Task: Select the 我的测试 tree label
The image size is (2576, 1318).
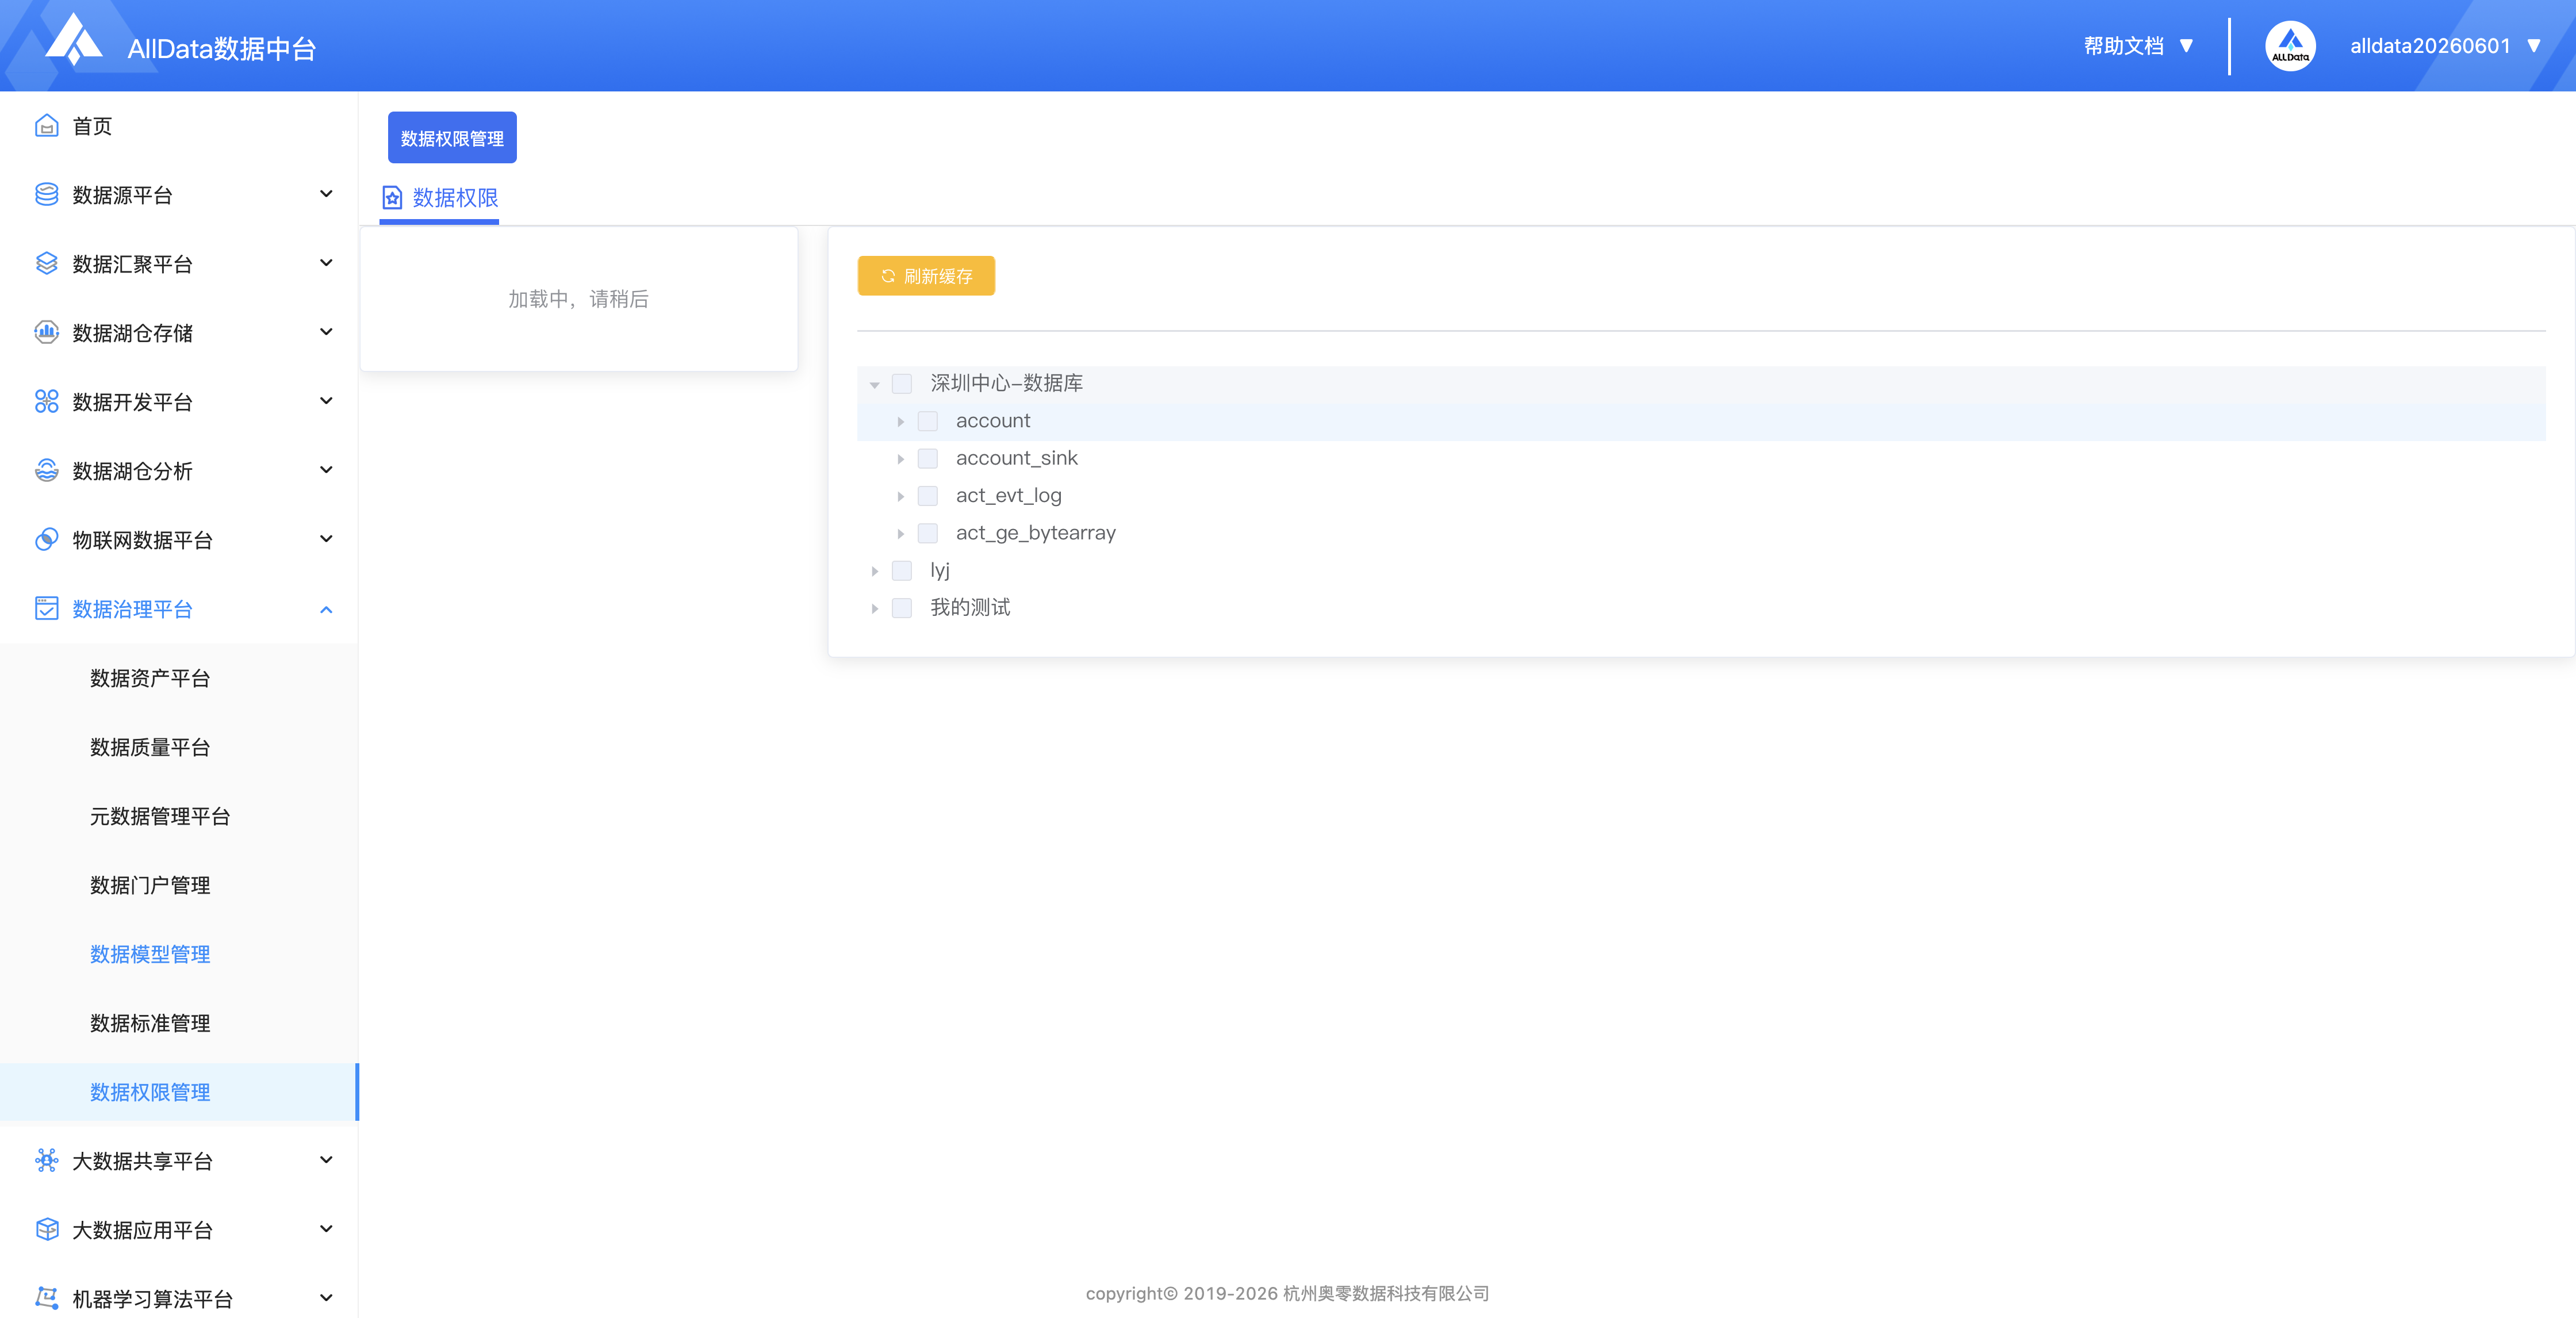Action: [x=970, y=608]
